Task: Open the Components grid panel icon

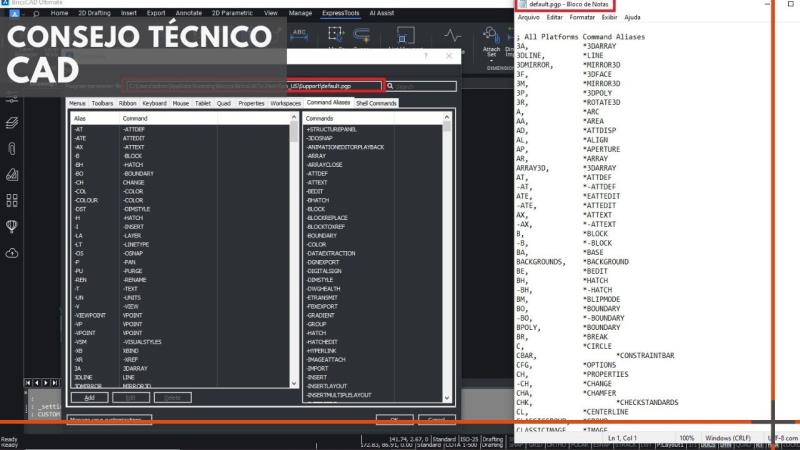Action: click(x=12, y=200)
